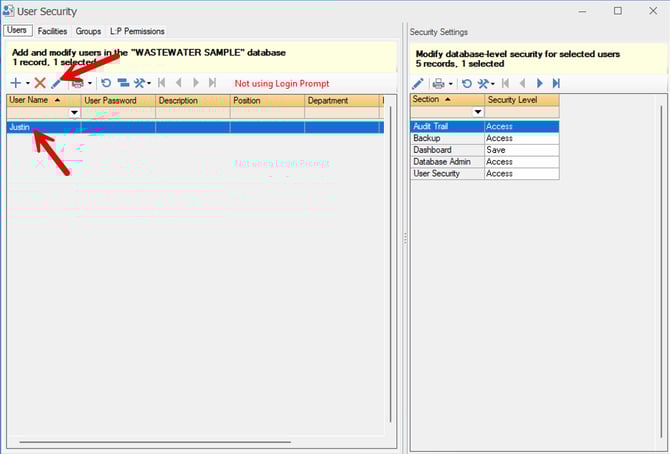
Task: Click the red delete user icon
Action: click(40, 83)
